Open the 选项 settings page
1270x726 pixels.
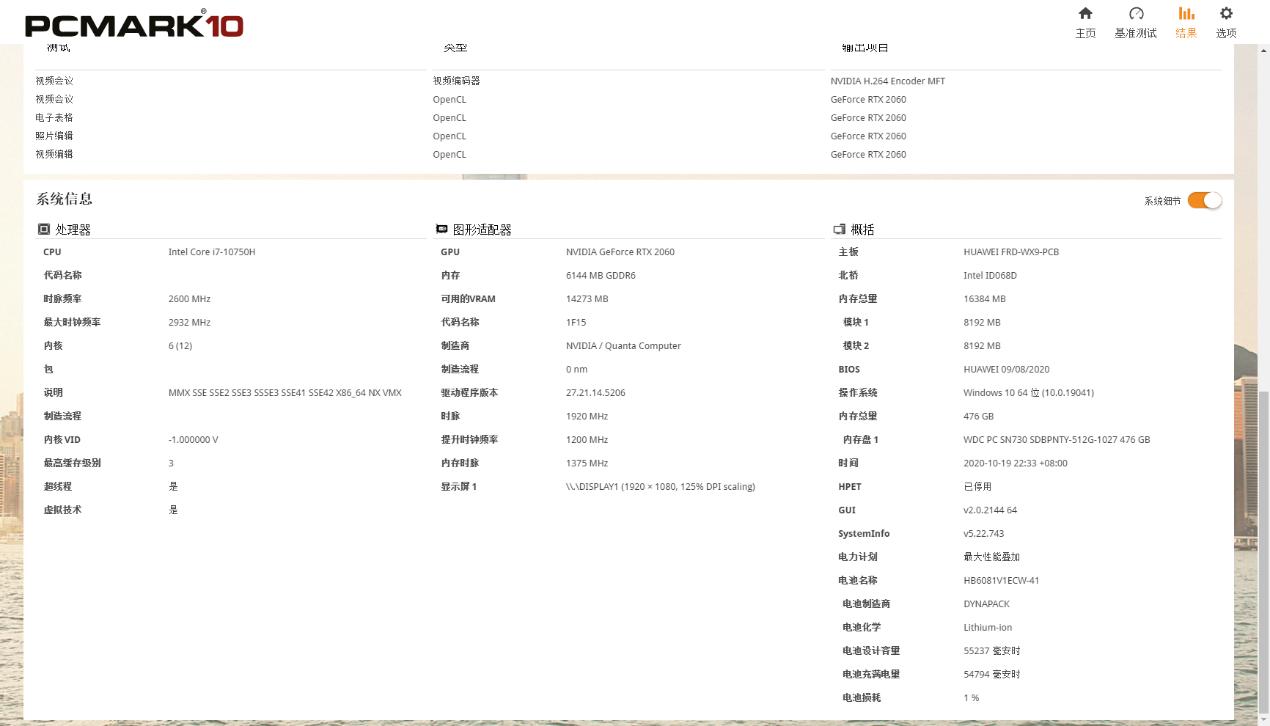point(1226,32)
